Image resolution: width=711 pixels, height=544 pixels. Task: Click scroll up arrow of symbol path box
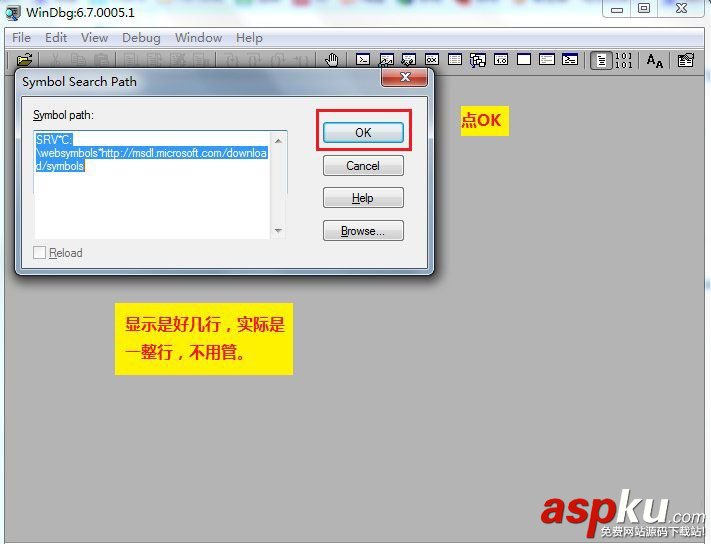click(278, 141)
